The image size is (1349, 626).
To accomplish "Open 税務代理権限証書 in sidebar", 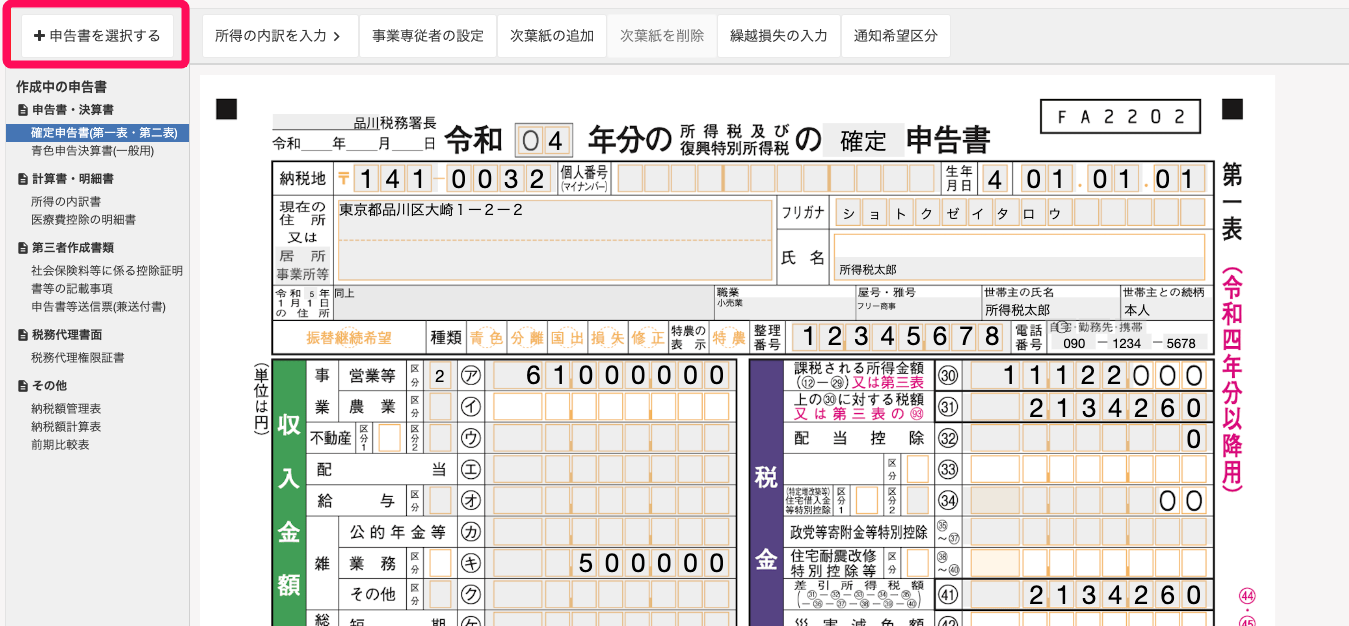I will click(x=77, y=357).
